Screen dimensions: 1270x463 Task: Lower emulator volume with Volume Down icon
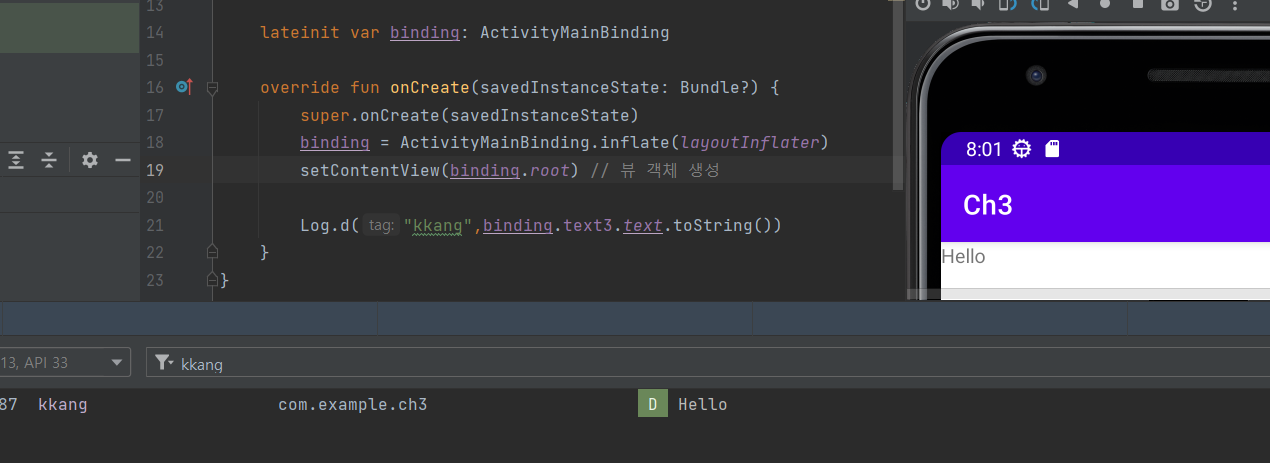pyautogui.click(x=977, y=4)
